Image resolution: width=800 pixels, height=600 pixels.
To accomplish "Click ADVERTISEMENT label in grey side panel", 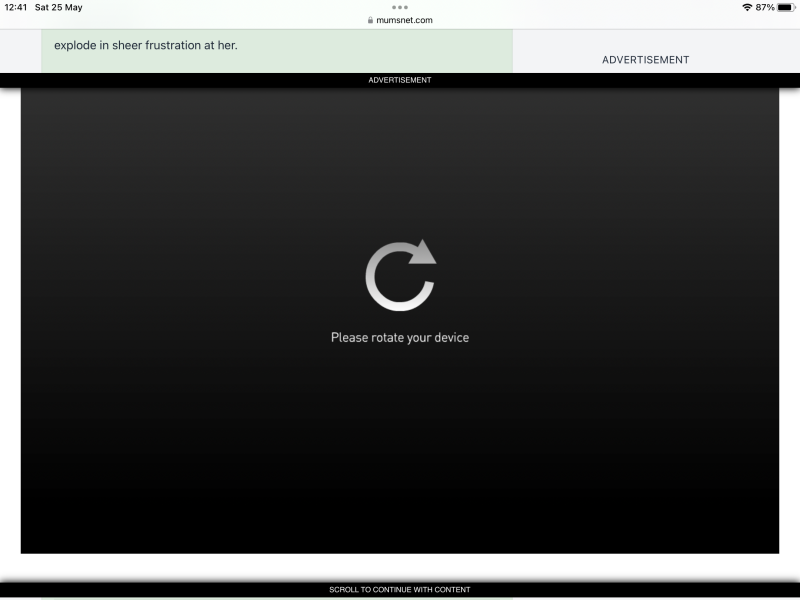I will (645, 60).
